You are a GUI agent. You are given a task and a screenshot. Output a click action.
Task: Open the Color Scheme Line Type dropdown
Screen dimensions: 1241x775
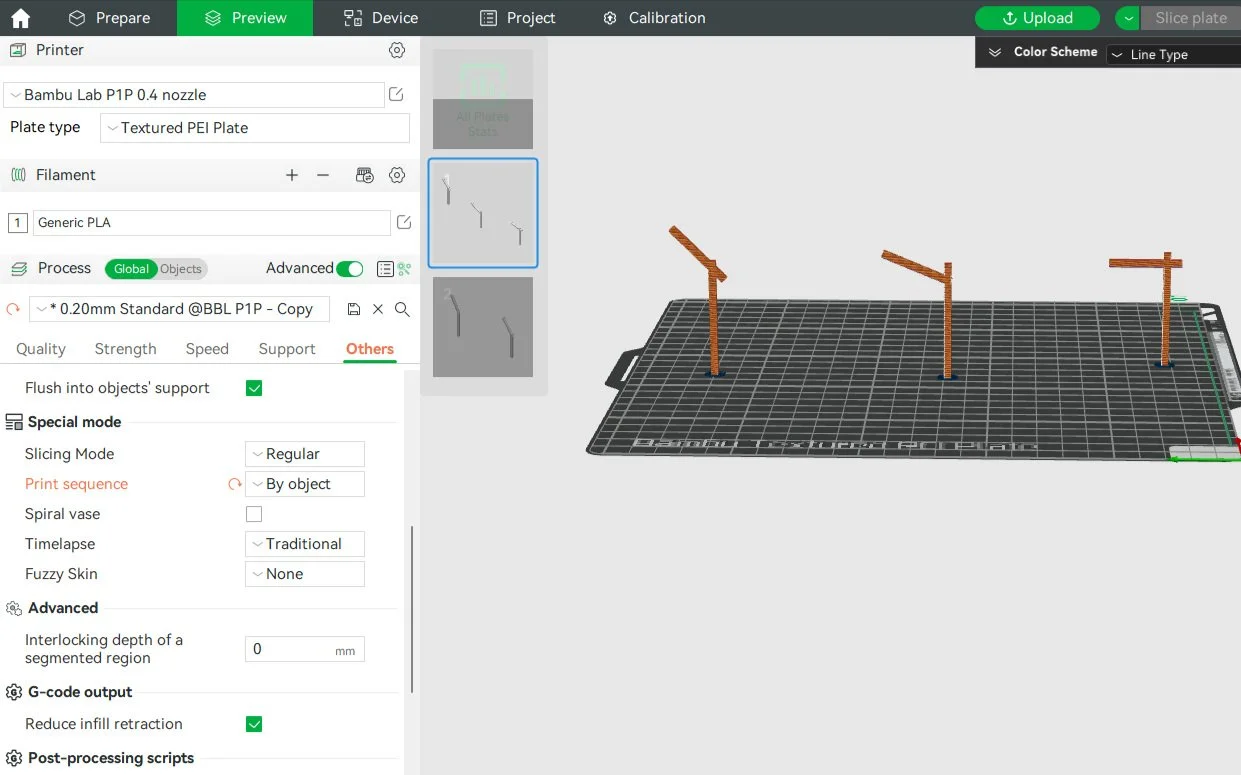pos(1173,55)
